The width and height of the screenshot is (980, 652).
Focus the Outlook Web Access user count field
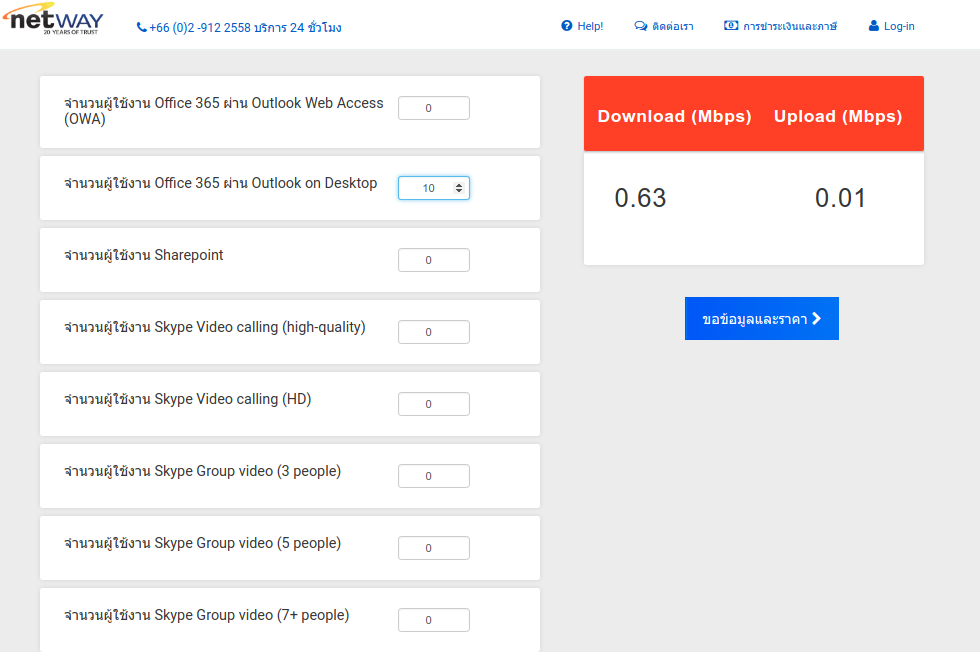[x=433, y=108]
